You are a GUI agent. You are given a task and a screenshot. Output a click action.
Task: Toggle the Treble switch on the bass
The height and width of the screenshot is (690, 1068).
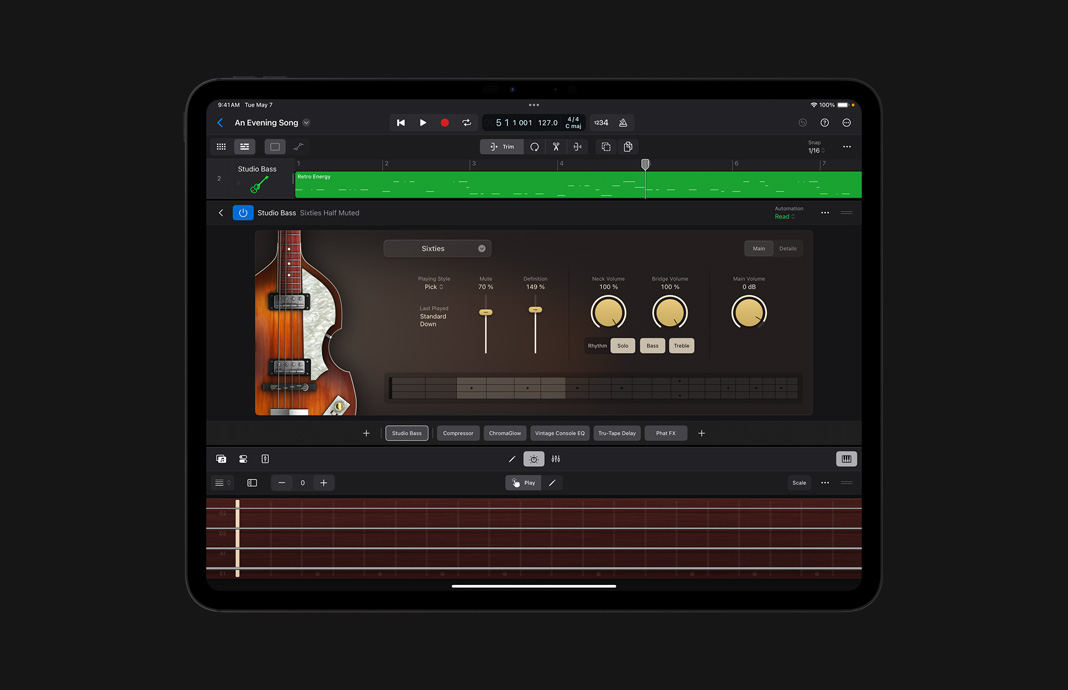pyautogui.click(x=681, y=345)
